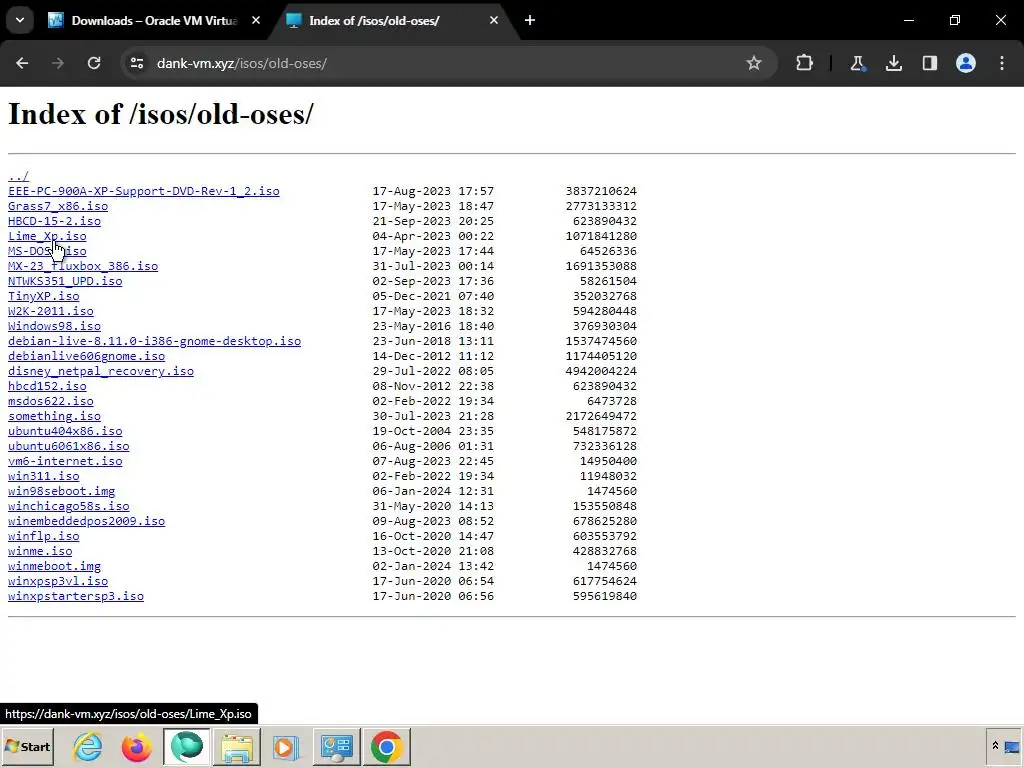Open the control panel taskbar icon
Image resolution: width=1024 pixels, height=768 pixels.
pos(337,746)
